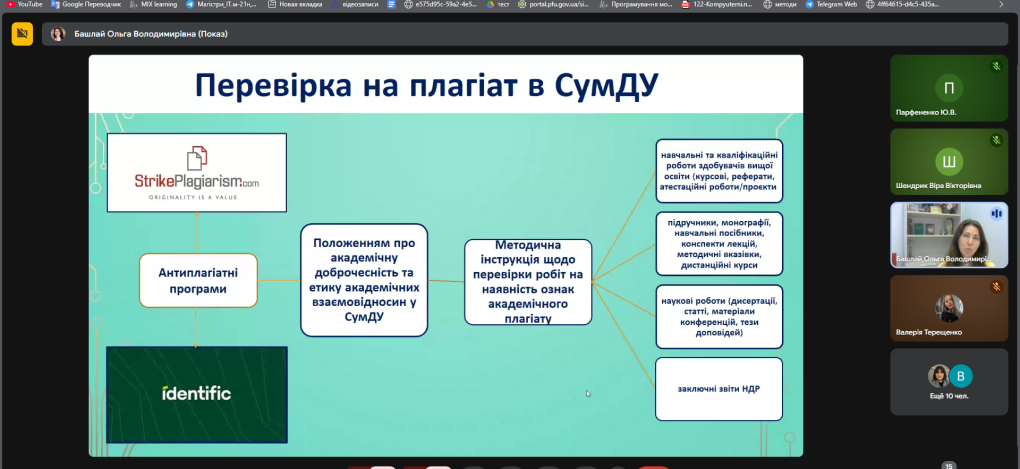Select the Валерія Терещенко participant tile
This screenshot has width=1020, height=469.
click(x=948, y=309)
